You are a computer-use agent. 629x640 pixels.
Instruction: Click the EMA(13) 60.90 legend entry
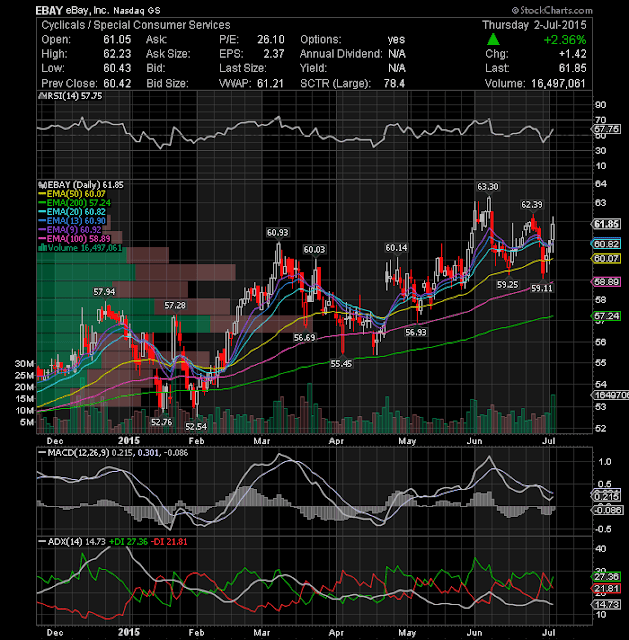(x=72, y=221)
